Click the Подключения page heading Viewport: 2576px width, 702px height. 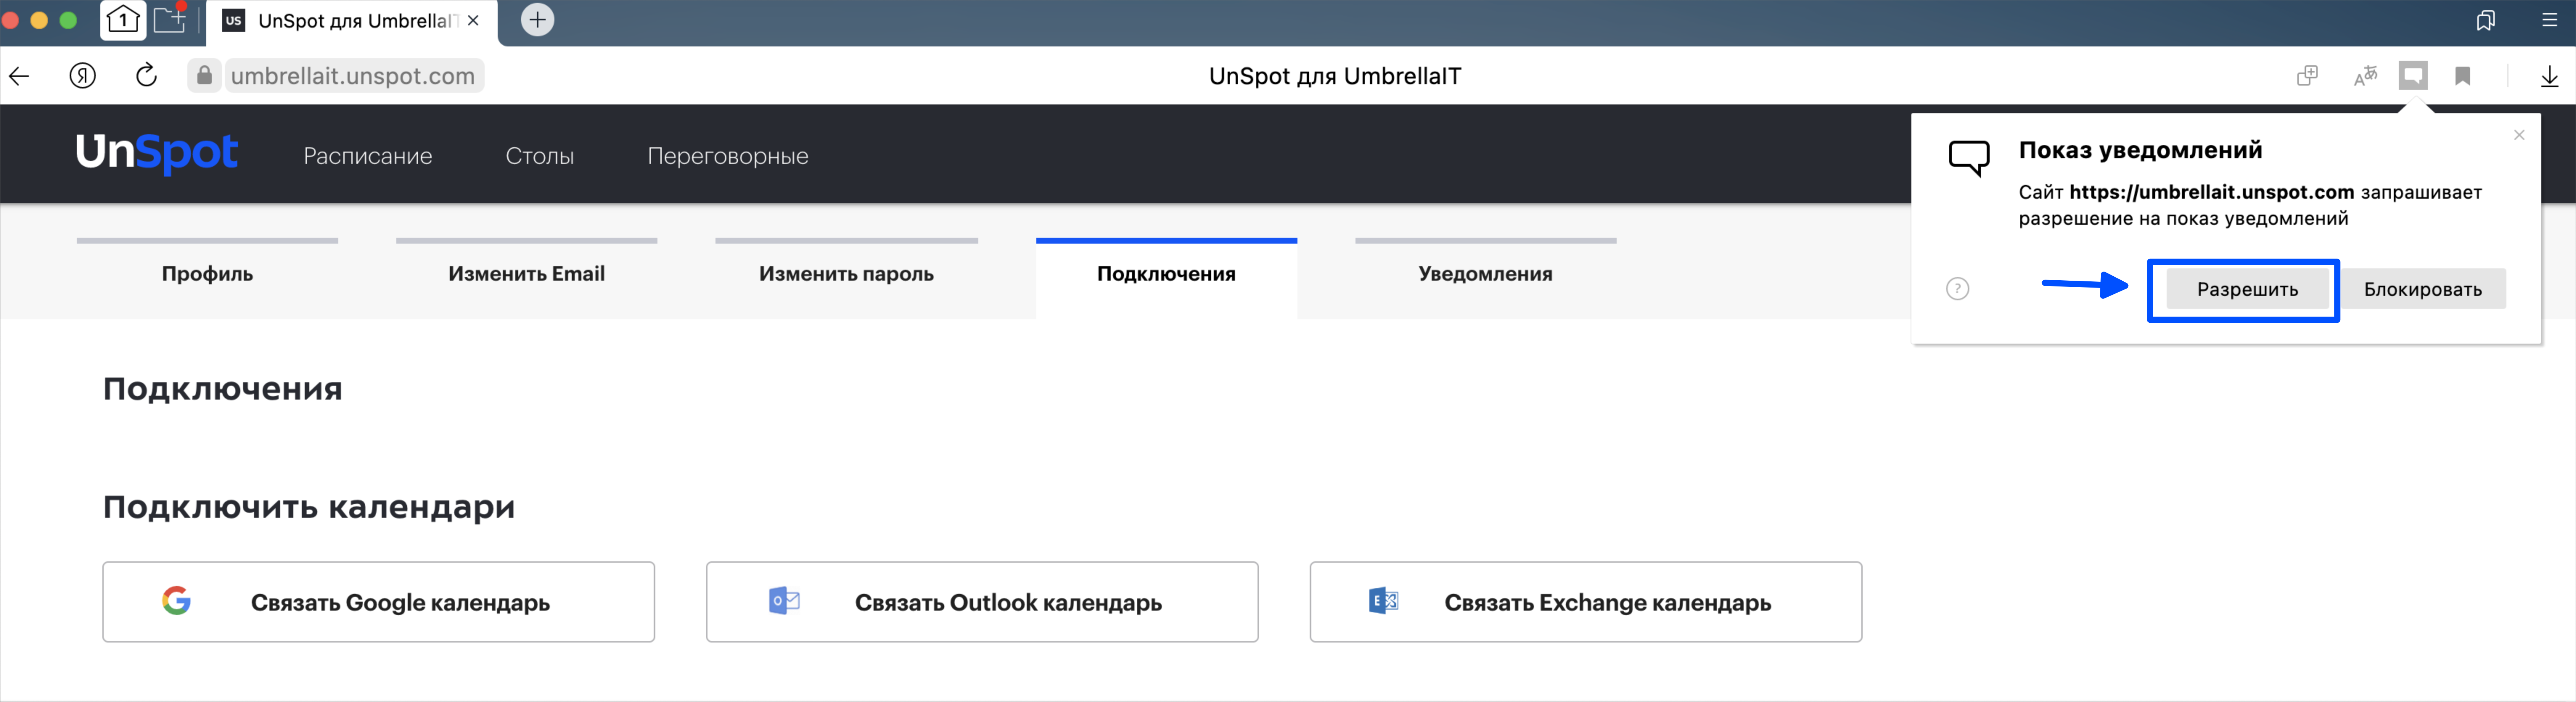coord(223,389)
